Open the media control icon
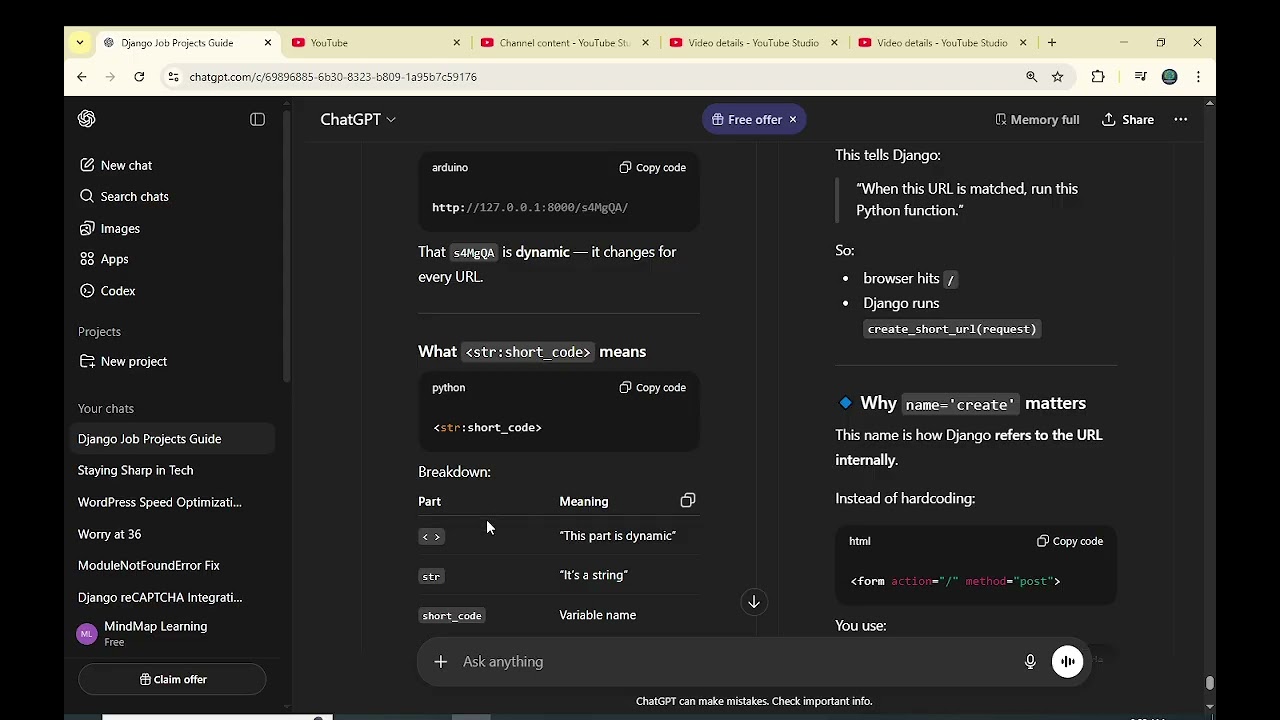 tap(1141, 77)
